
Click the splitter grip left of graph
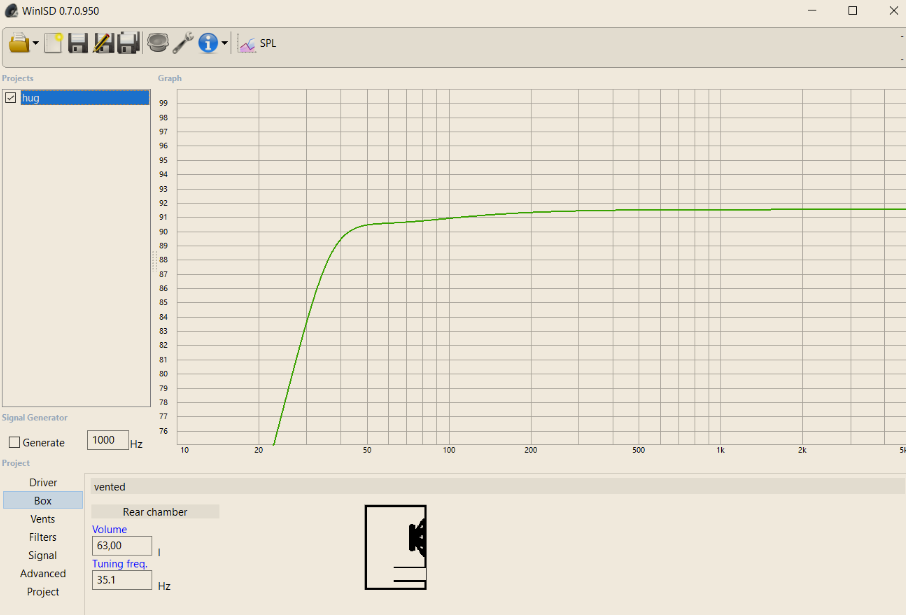(x=154, y=261)
